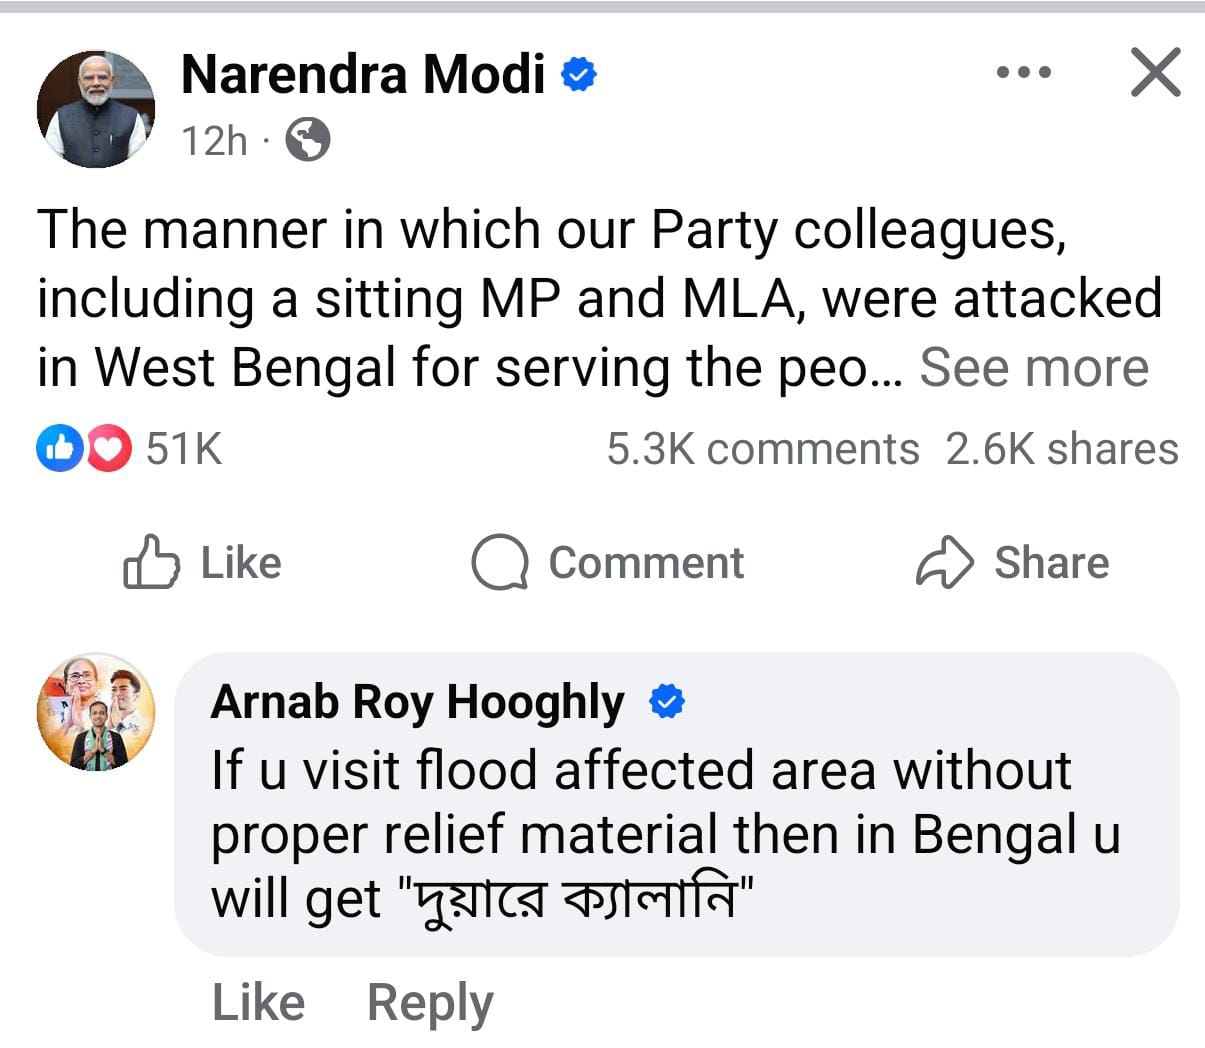
Task: Click the globe public visibility icon
Action: tap(308, 140)
